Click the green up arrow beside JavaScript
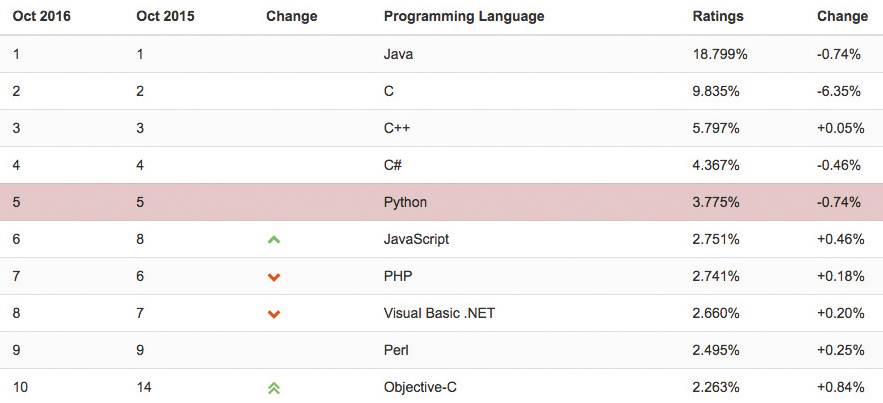 click(274, 240)
